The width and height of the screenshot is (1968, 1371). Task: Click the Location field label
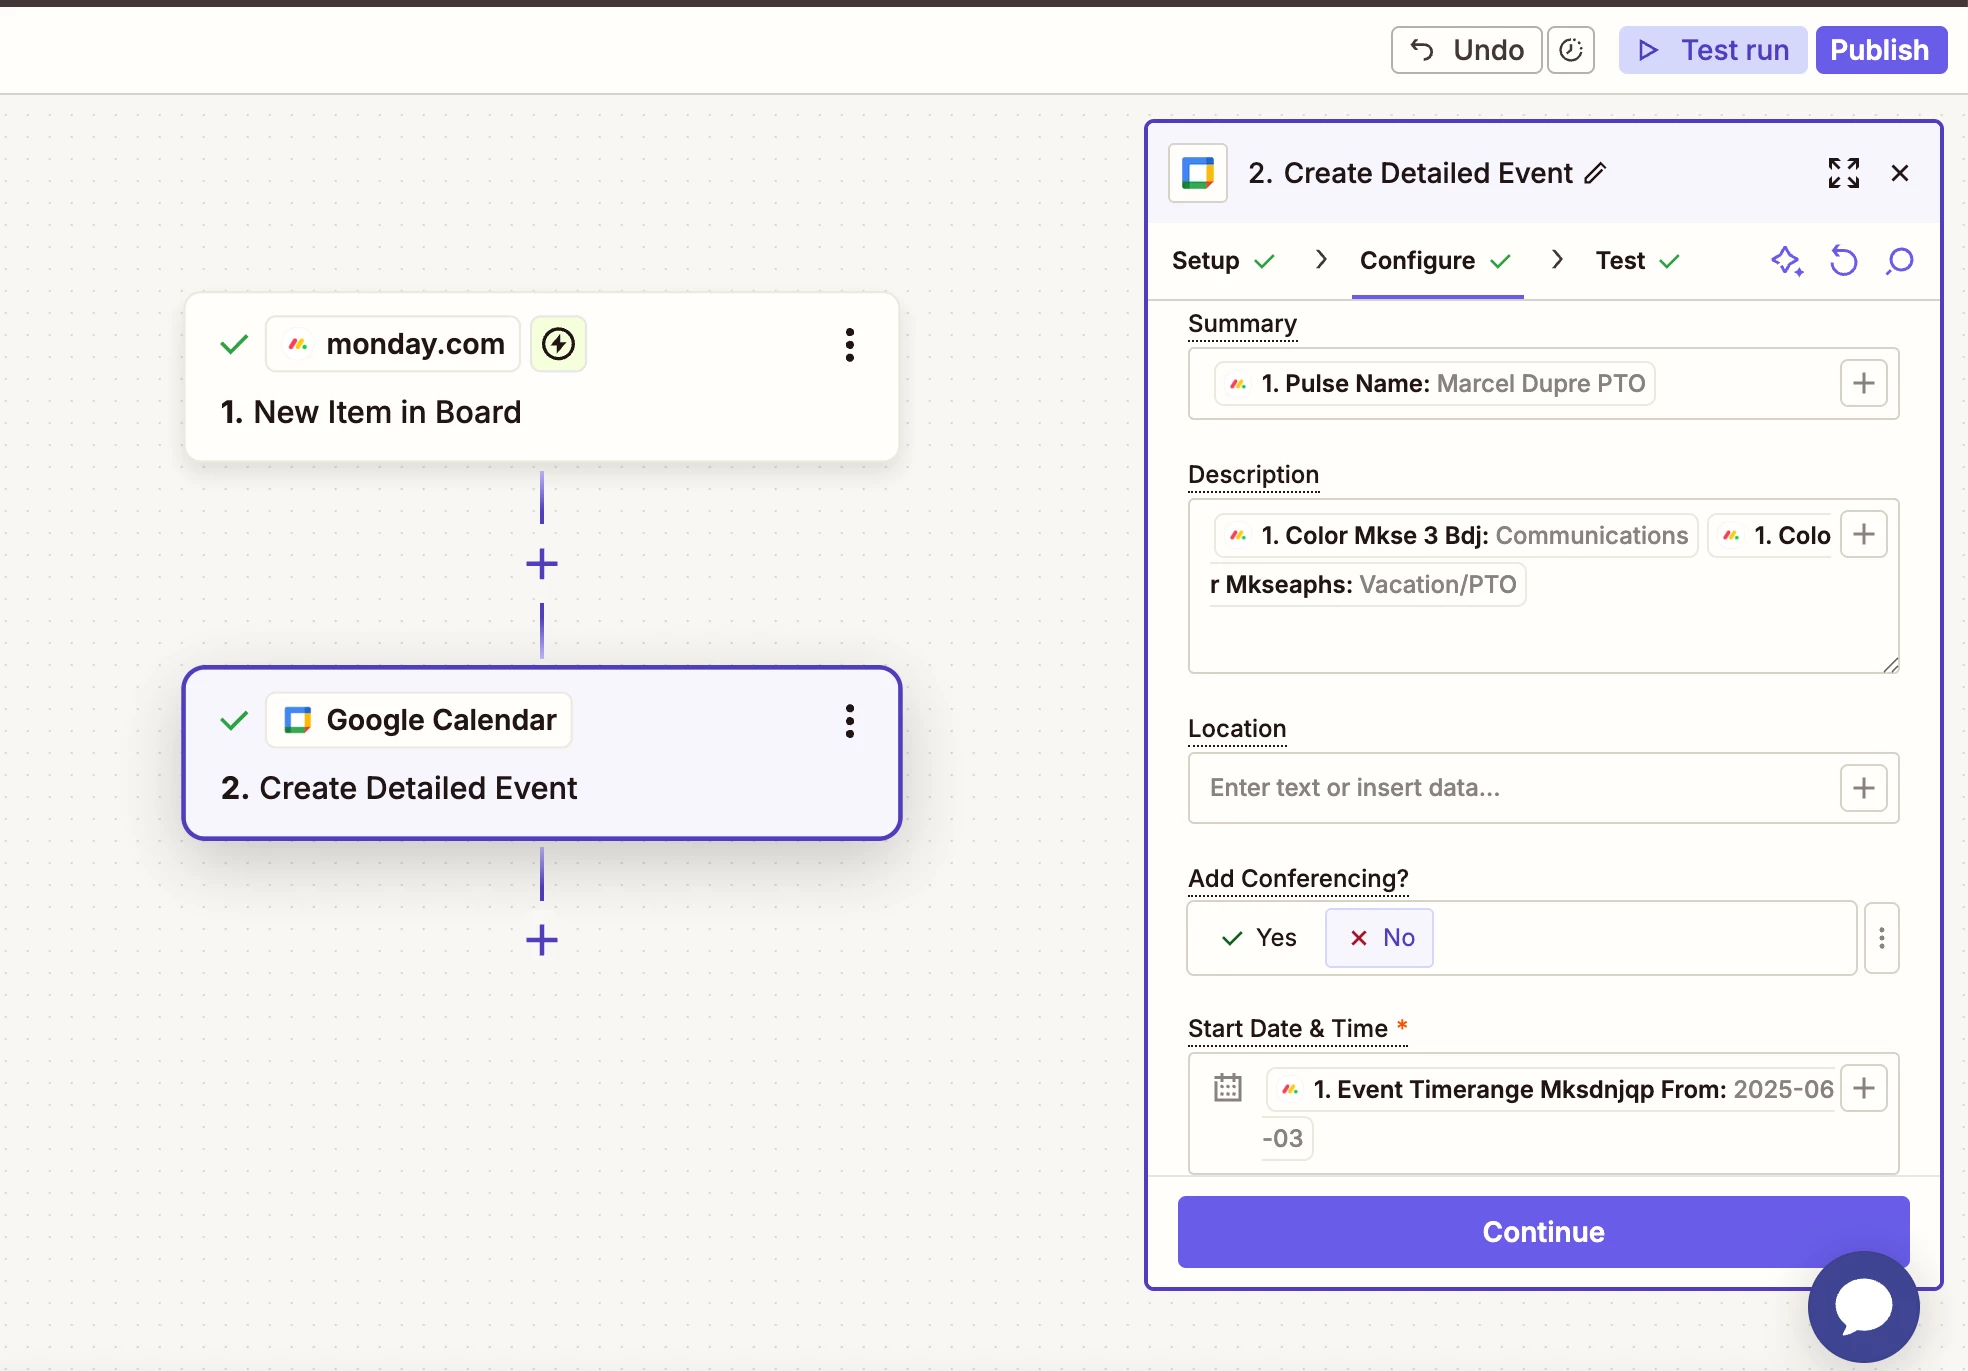click(x=1237, y=729)
